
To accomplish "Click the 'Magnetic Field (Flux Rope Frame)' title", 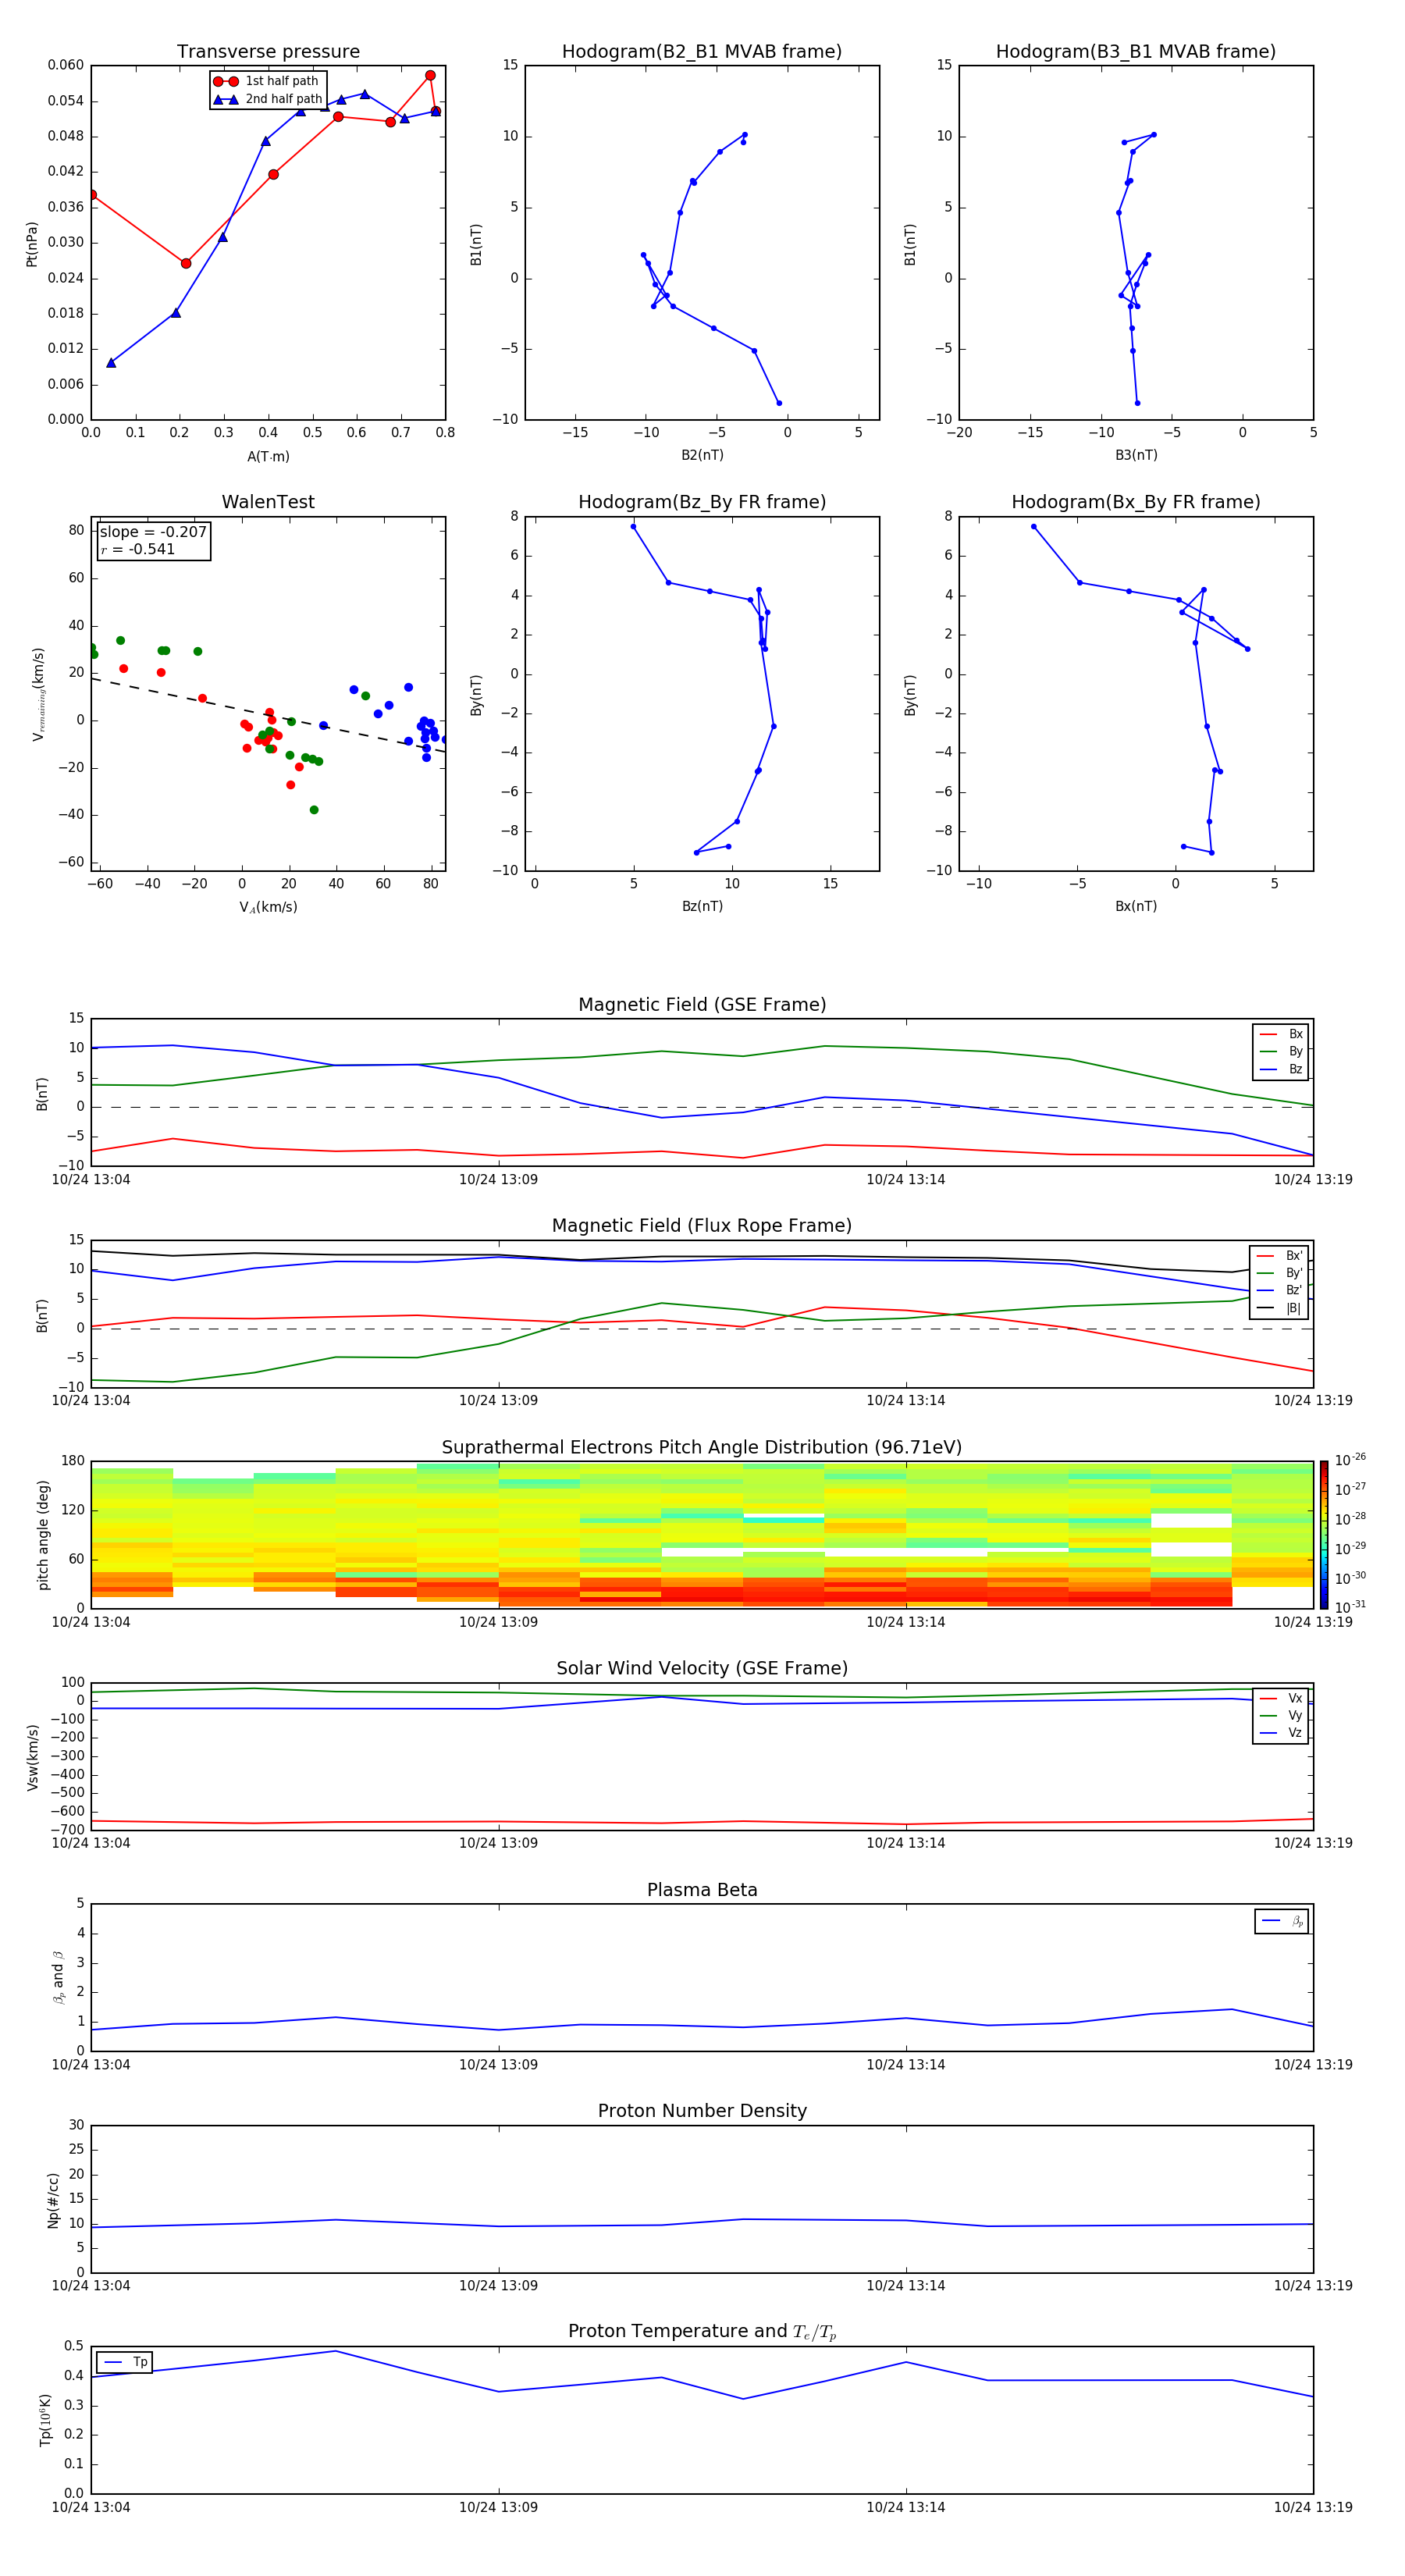I will [702, 1226].
